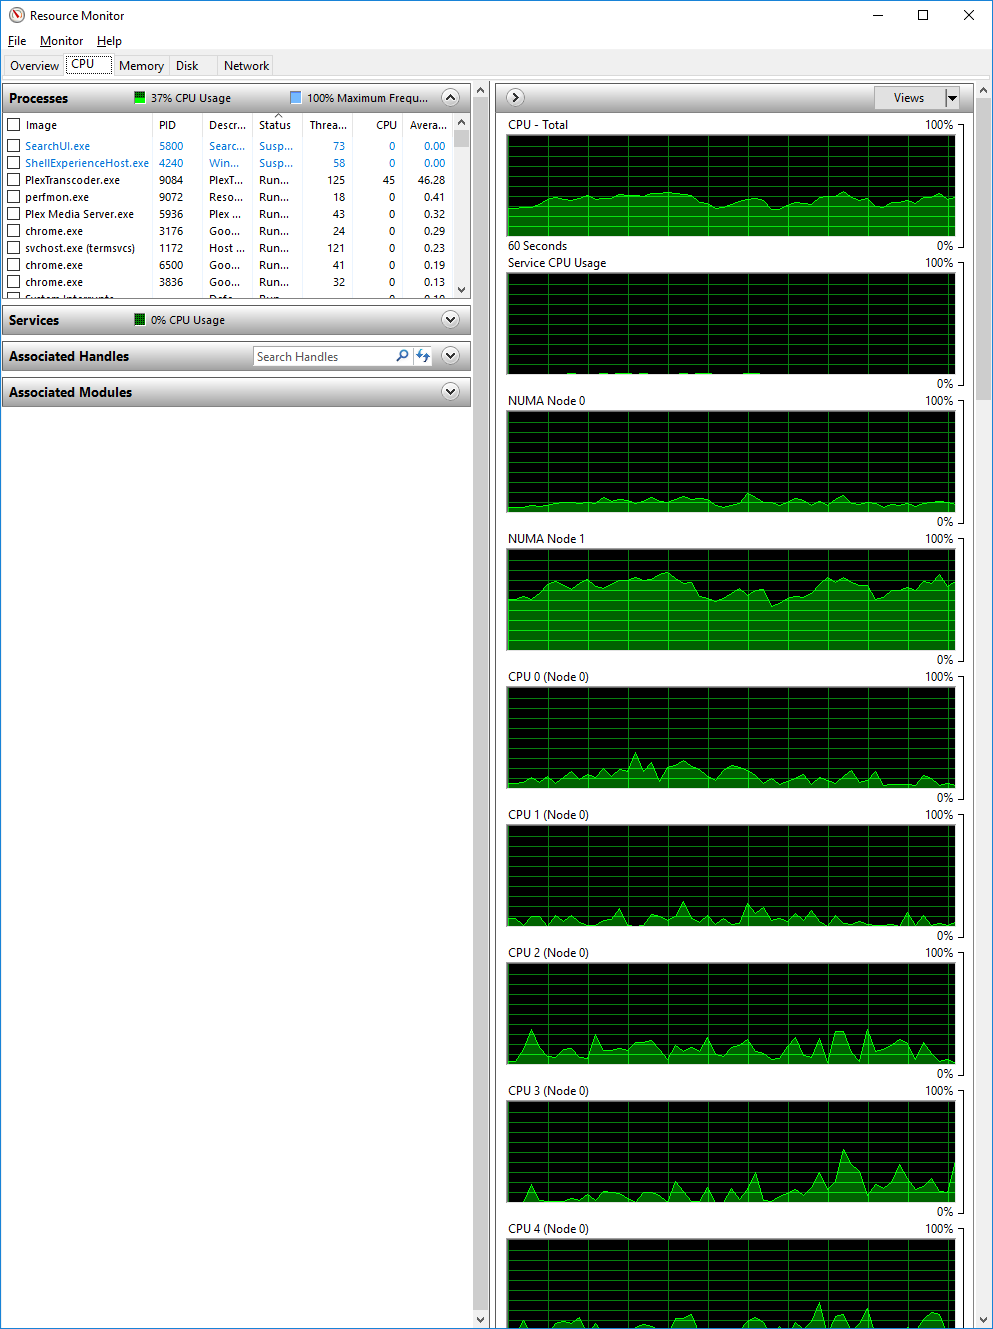Switch to the Network tab
This screenshot has height=1329, width=993.
(x=246, y=66)
